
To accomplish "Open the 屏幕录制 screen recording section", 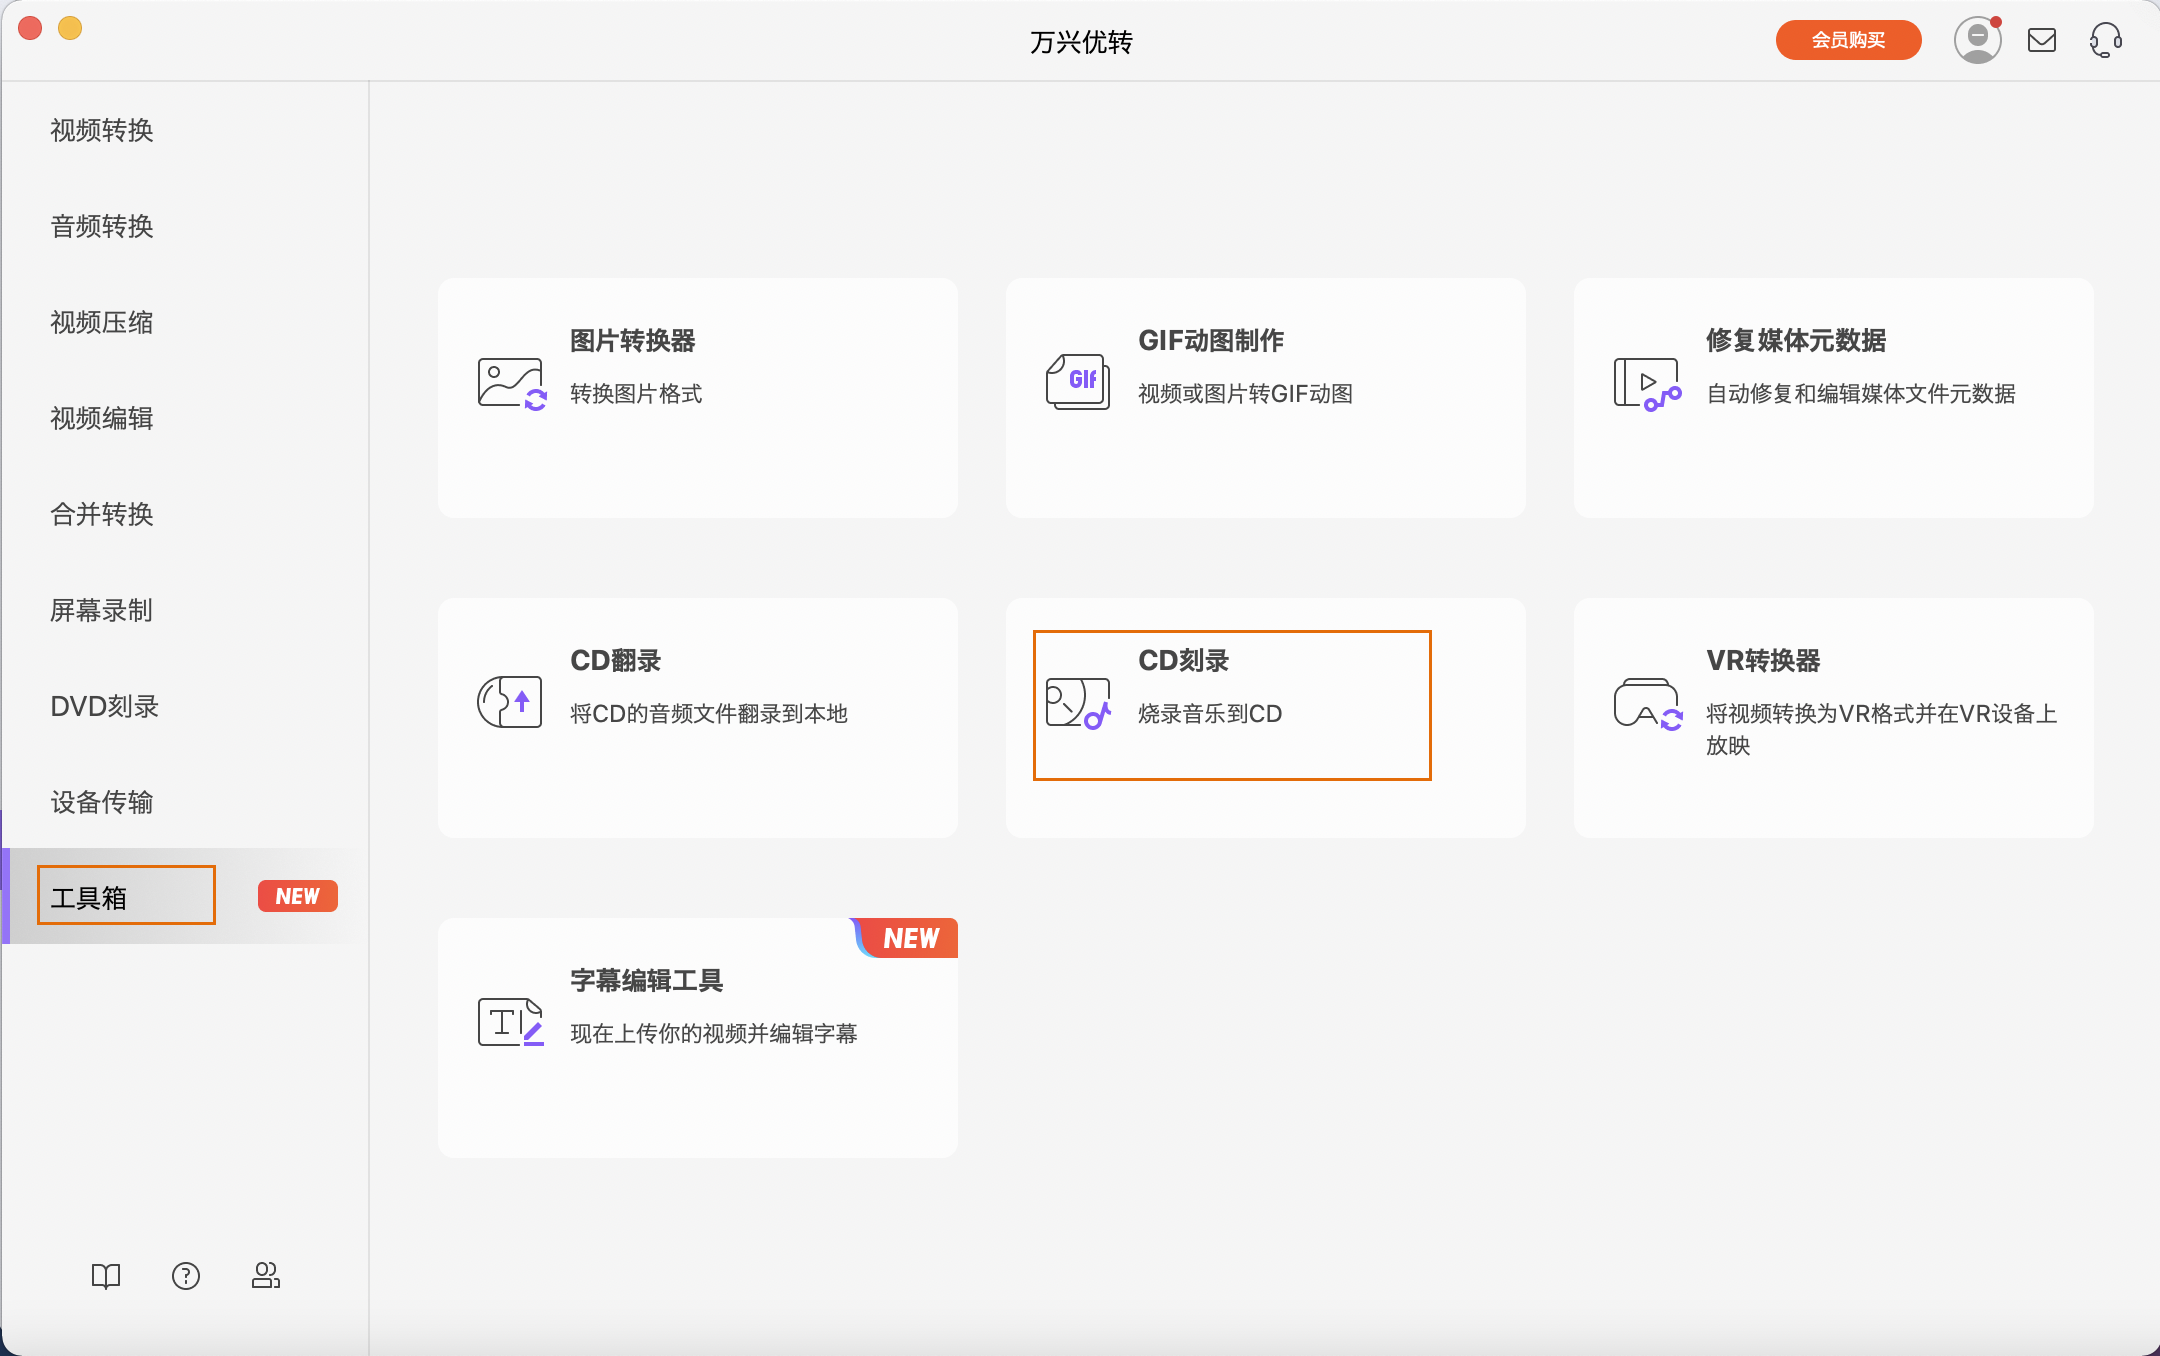I will 100,610.
